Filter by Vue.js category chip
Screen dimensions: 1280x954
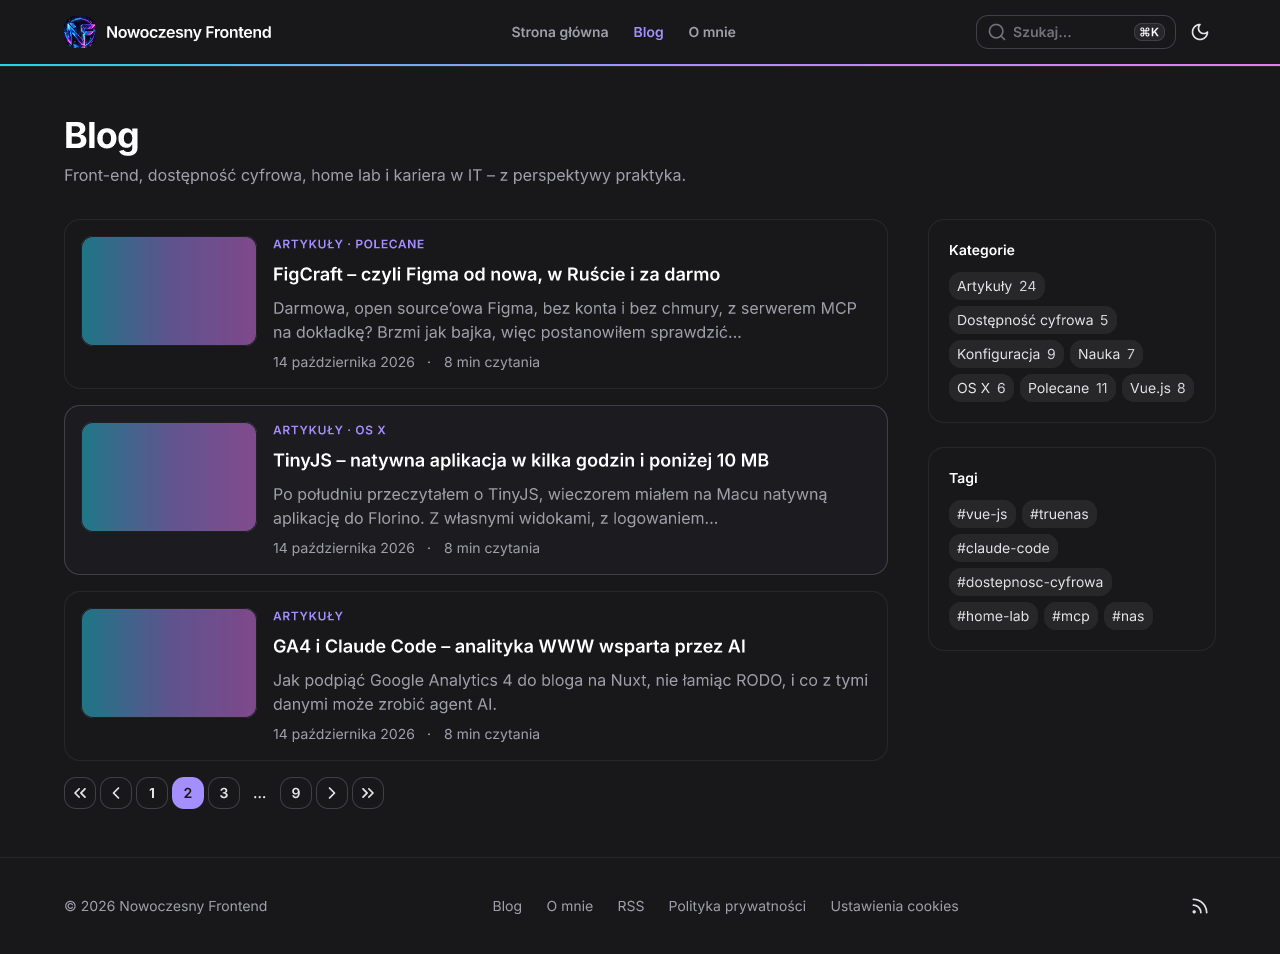(1158, 388)
